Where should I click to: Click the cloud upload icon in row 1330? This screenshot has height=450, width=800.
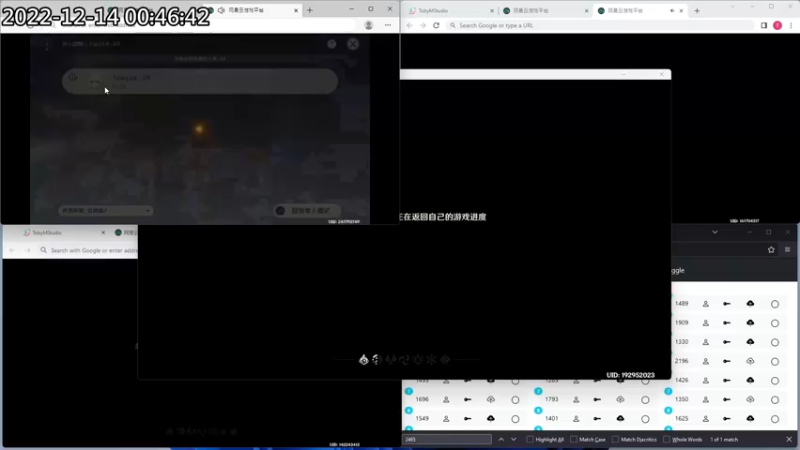coord(750,342)
